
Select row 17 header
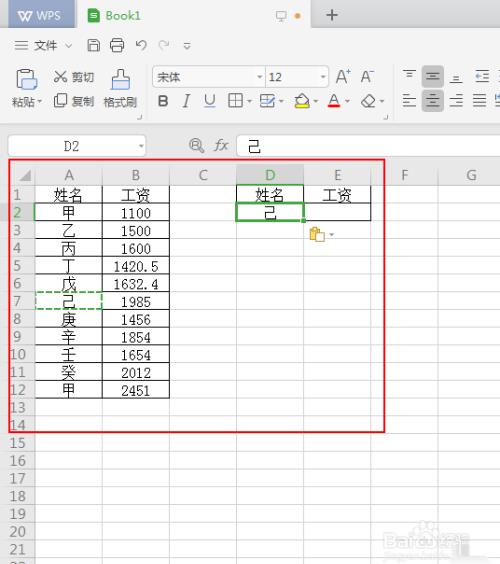tap(18, 478)
